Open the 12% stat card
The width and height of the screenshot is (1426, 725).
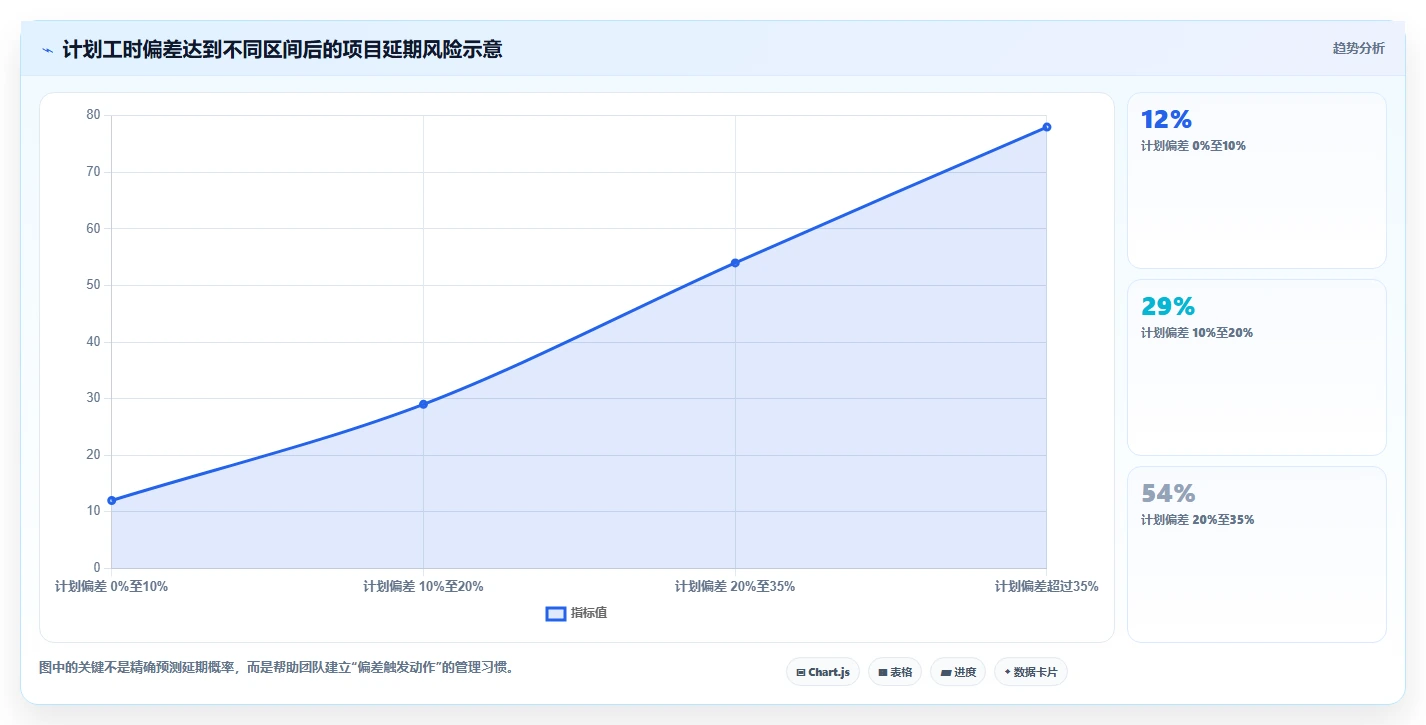[1256, 180]
